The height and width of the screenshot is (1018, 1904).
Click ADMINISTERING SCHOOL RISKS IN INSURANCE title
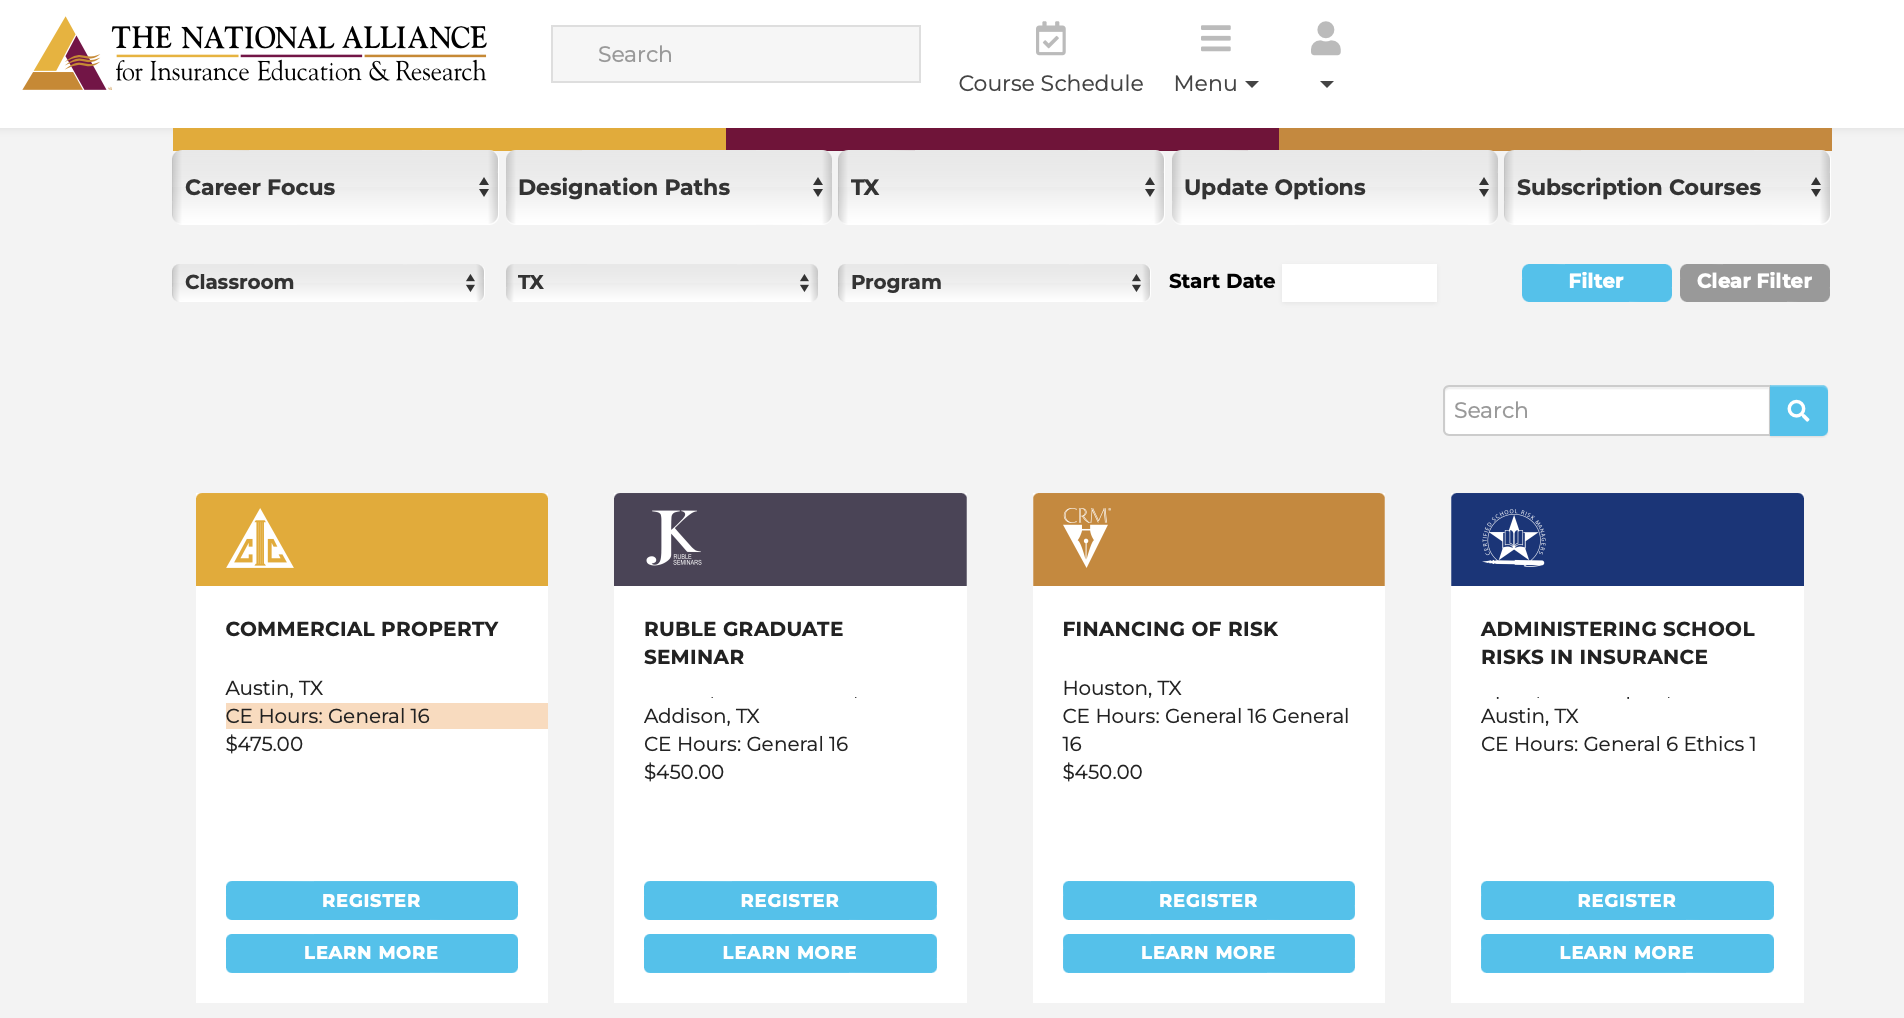pyautogui.click(x=1617, y=643)
